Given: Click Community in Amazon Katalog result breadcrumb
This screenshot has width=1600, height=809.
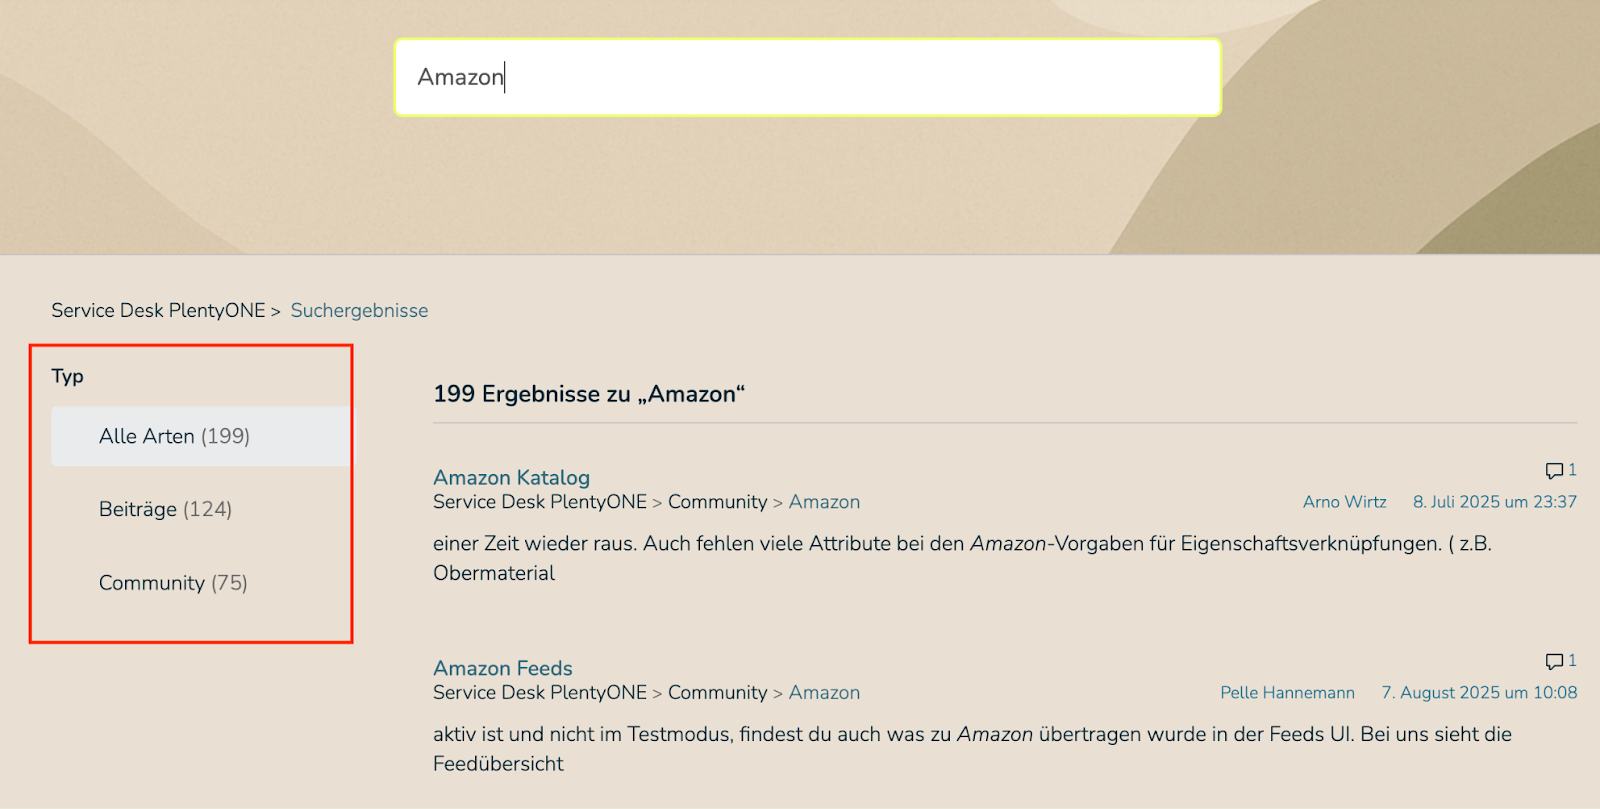Looking at the screenshot, I should (717, 502).
